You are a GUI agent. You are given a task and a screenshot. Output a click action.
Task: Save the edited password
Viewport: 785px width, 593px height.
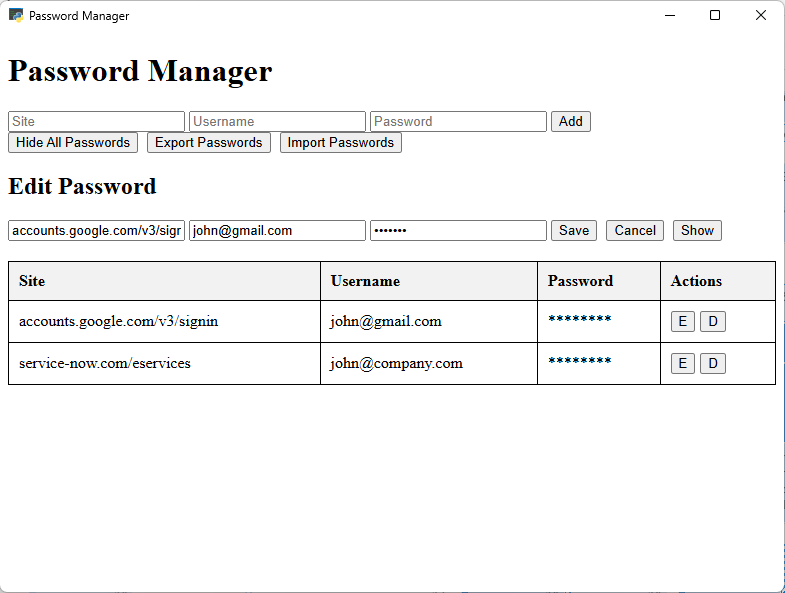574,230
